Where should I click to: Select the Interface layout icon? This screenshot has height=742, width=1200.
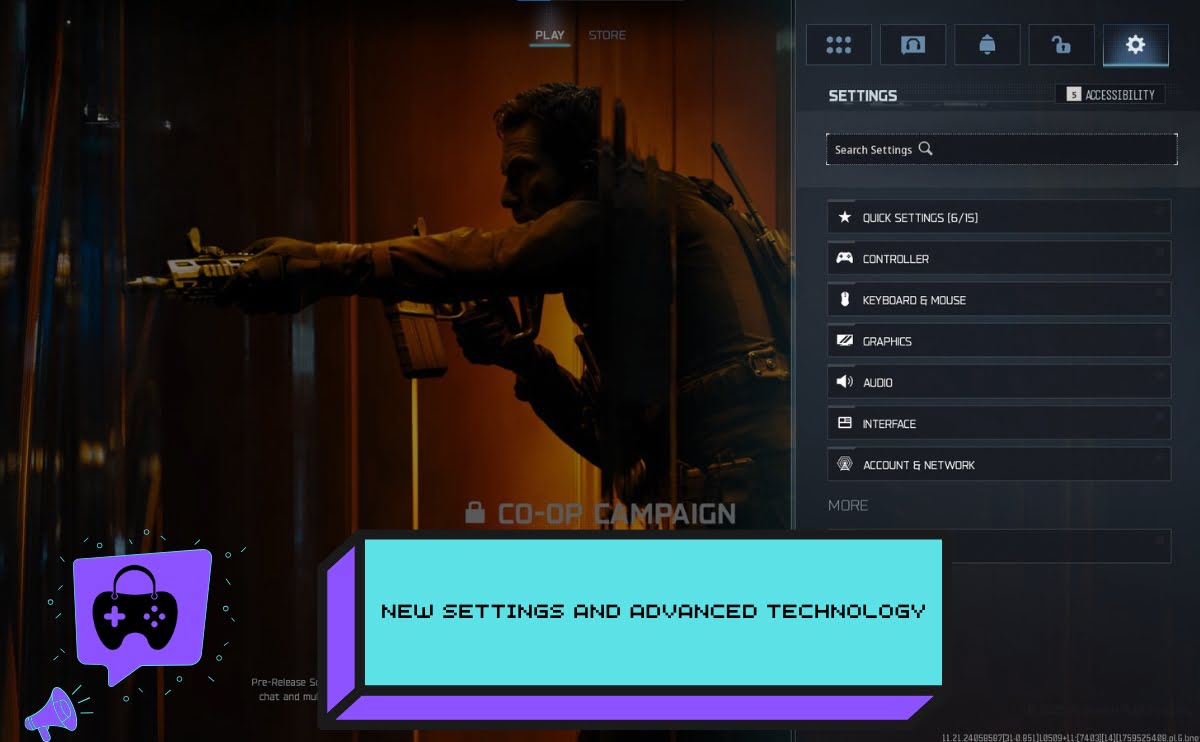tap(845, 423)
